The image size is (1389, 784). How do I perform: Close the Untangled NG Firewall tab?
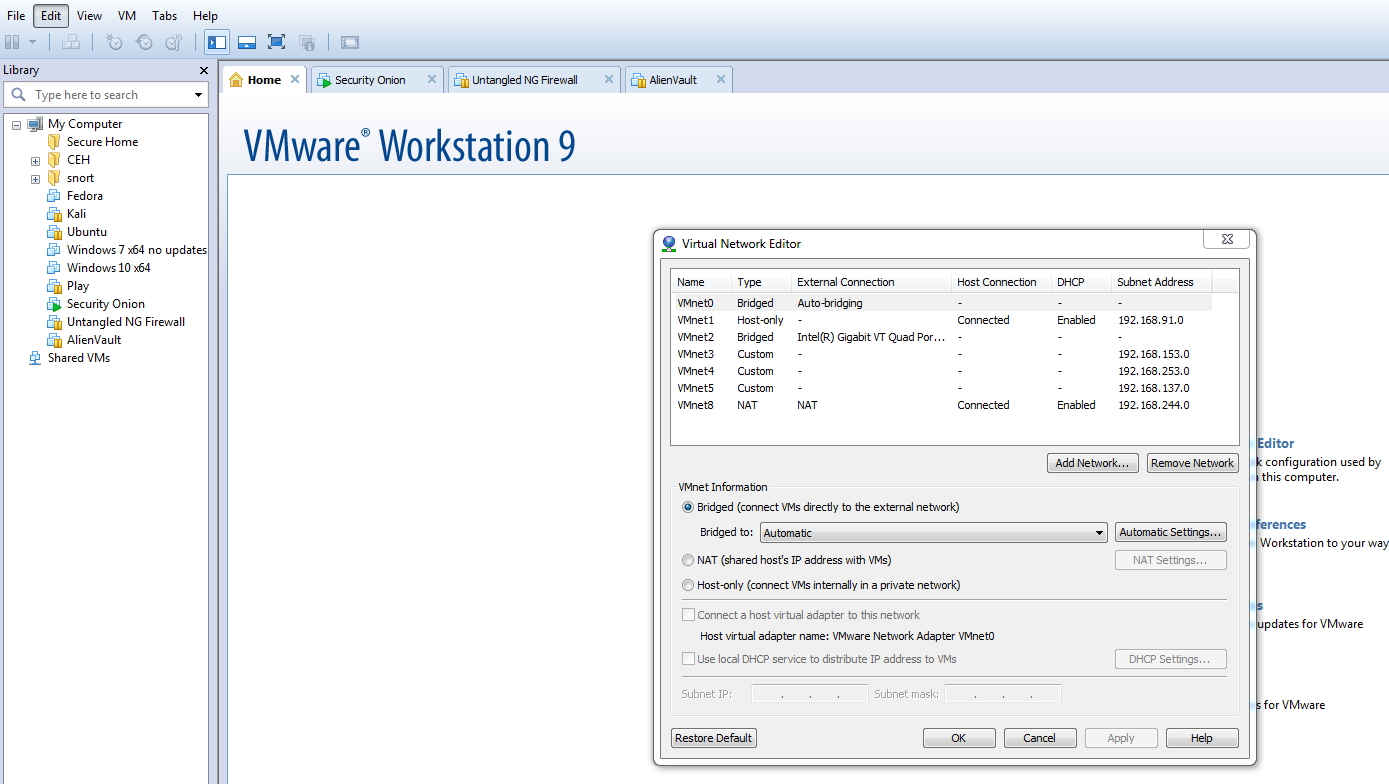(x=609, y=79)
